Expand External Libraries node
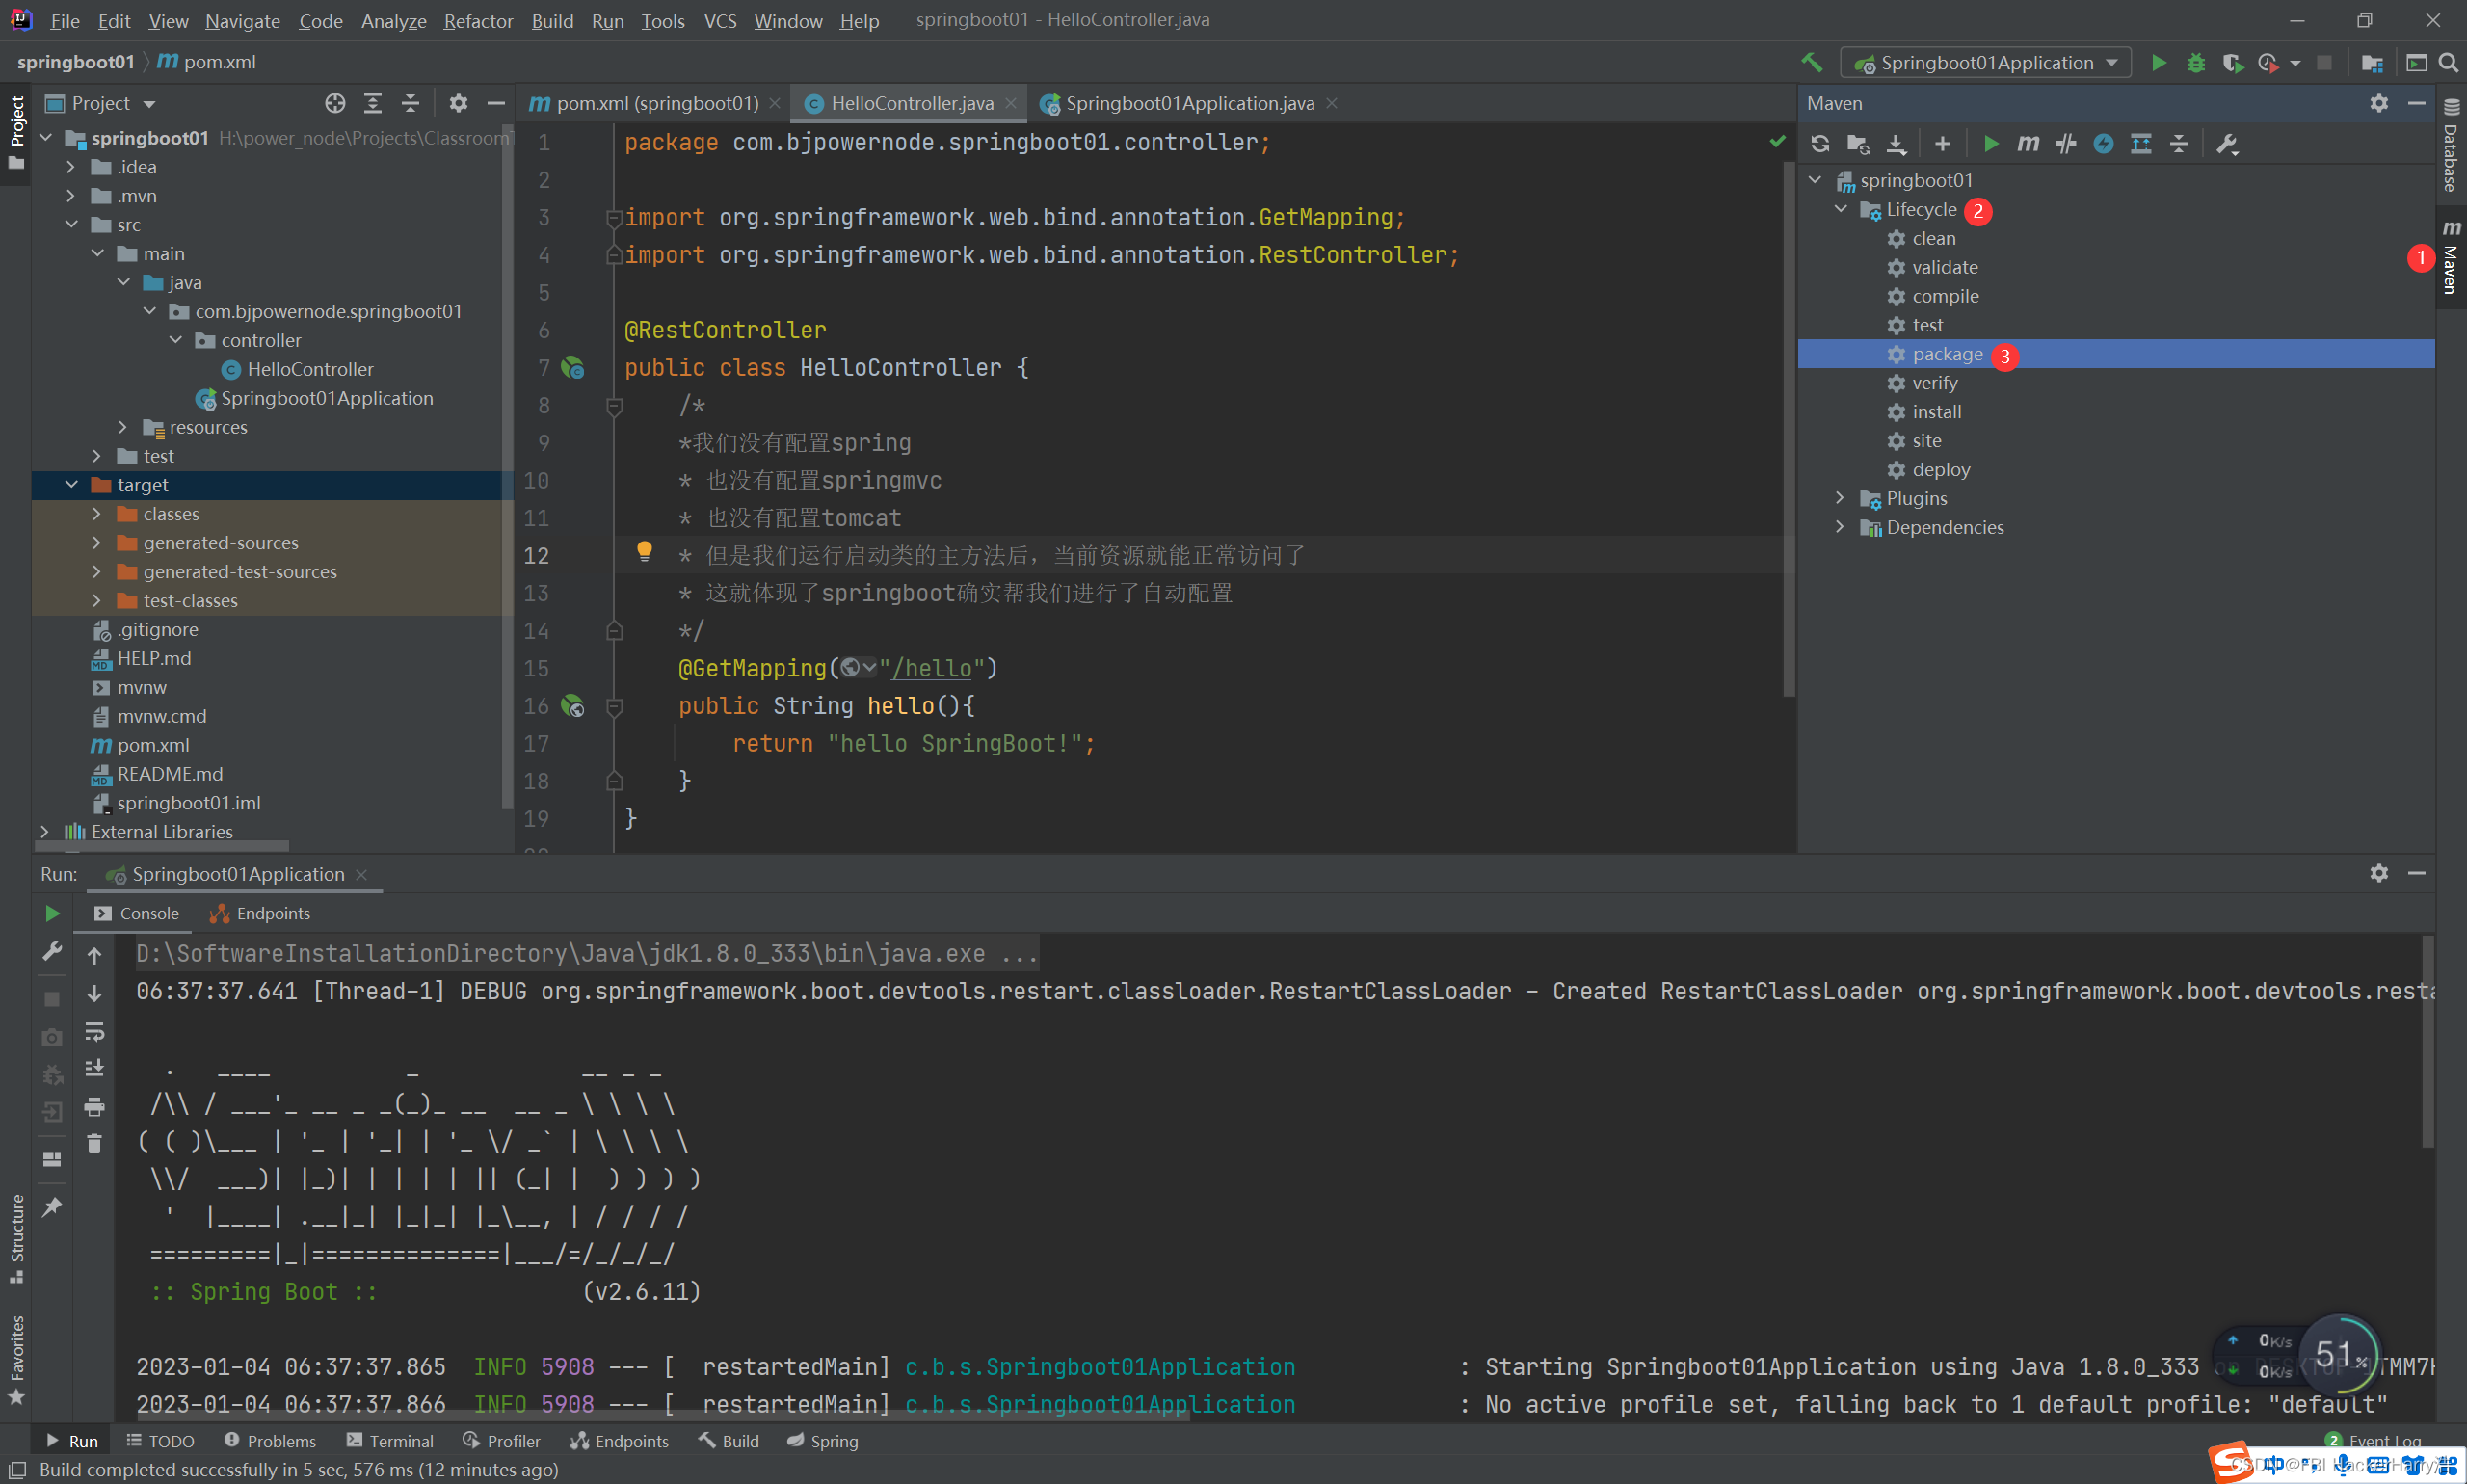The image size is (2467, 1484). pos(44,831)
